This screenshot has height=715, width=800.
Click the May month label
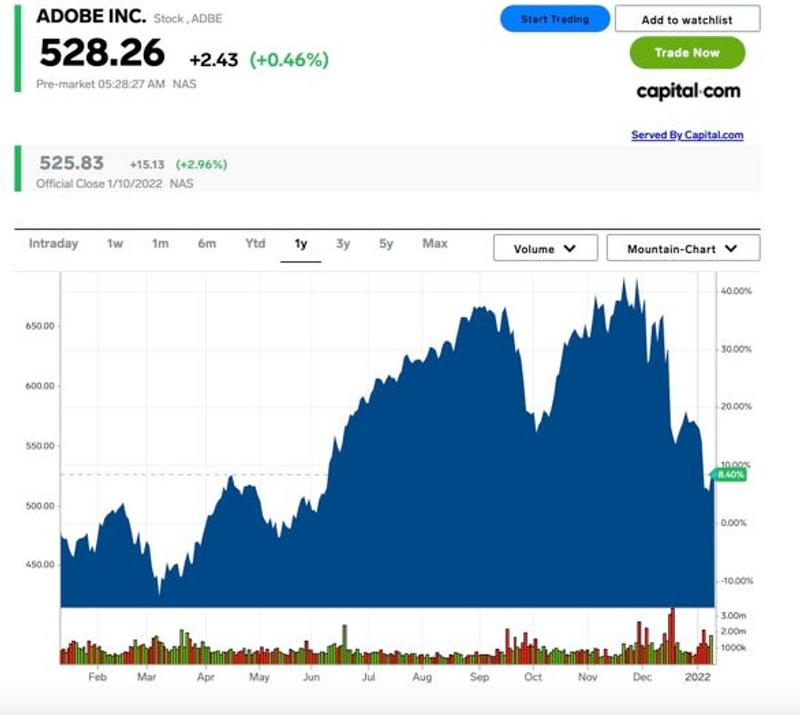[259, 678]
